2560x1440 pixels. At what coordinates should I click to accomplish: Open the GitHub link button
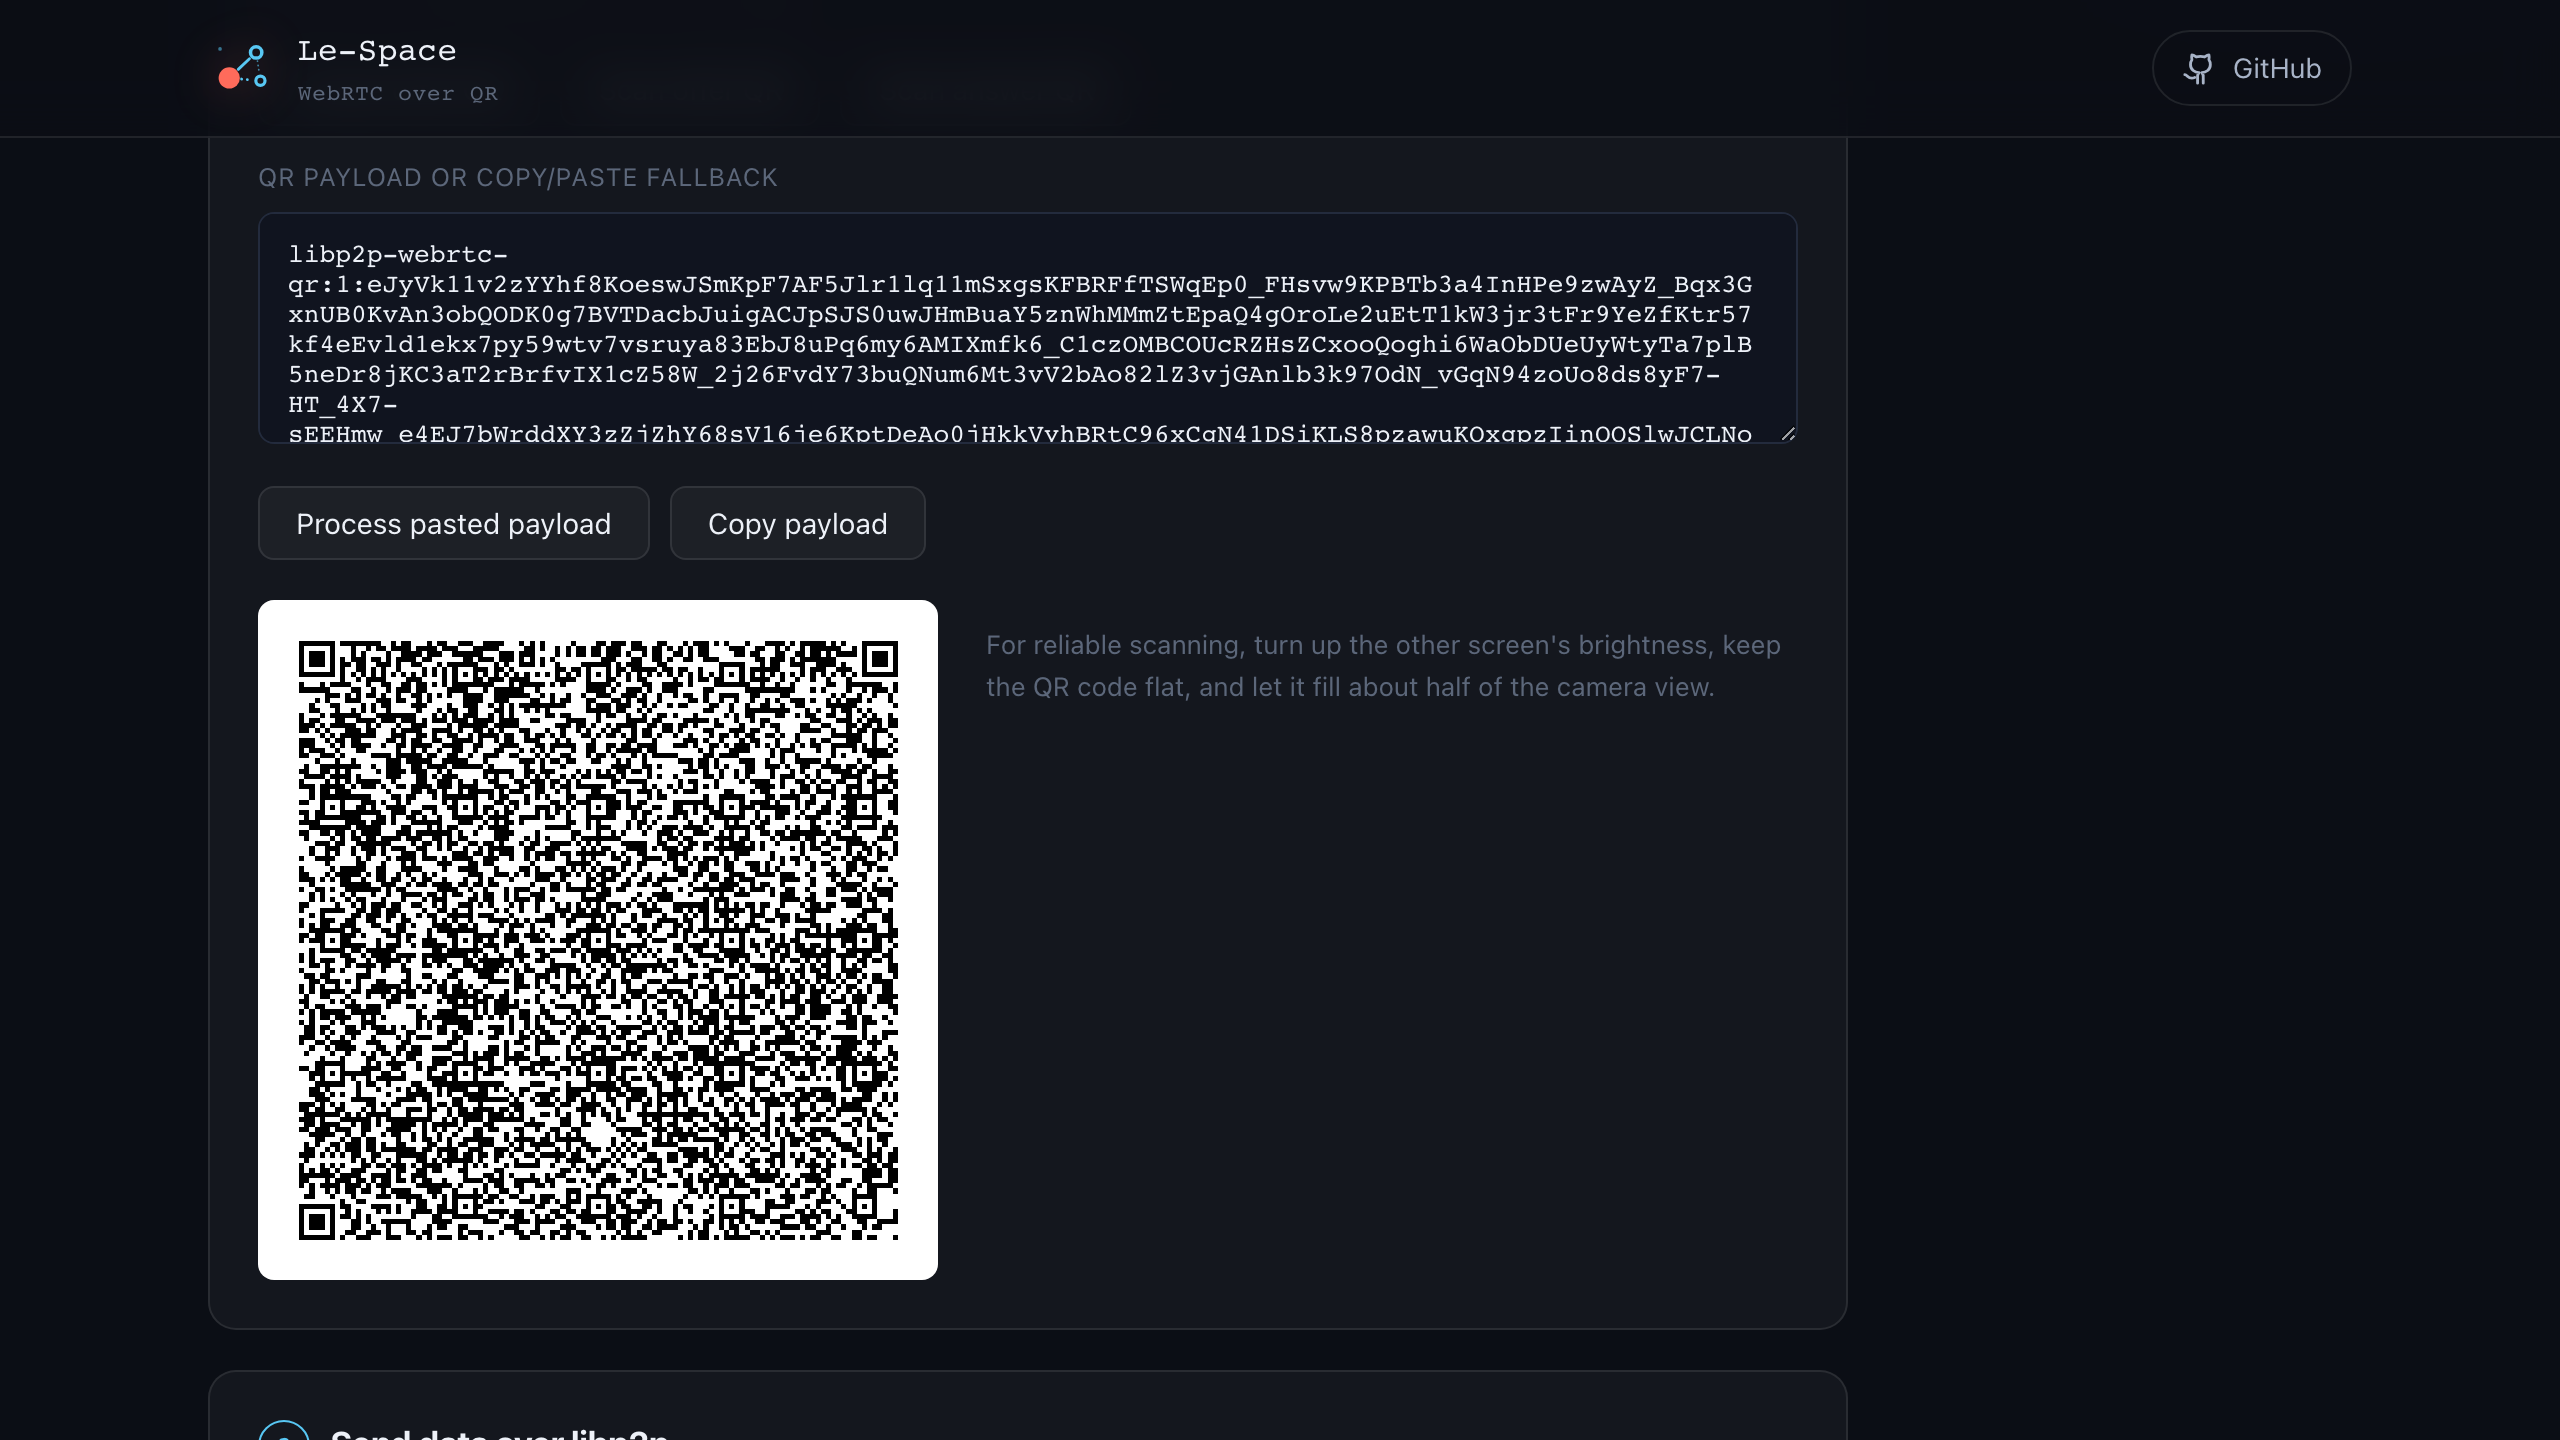(2251, 68)
